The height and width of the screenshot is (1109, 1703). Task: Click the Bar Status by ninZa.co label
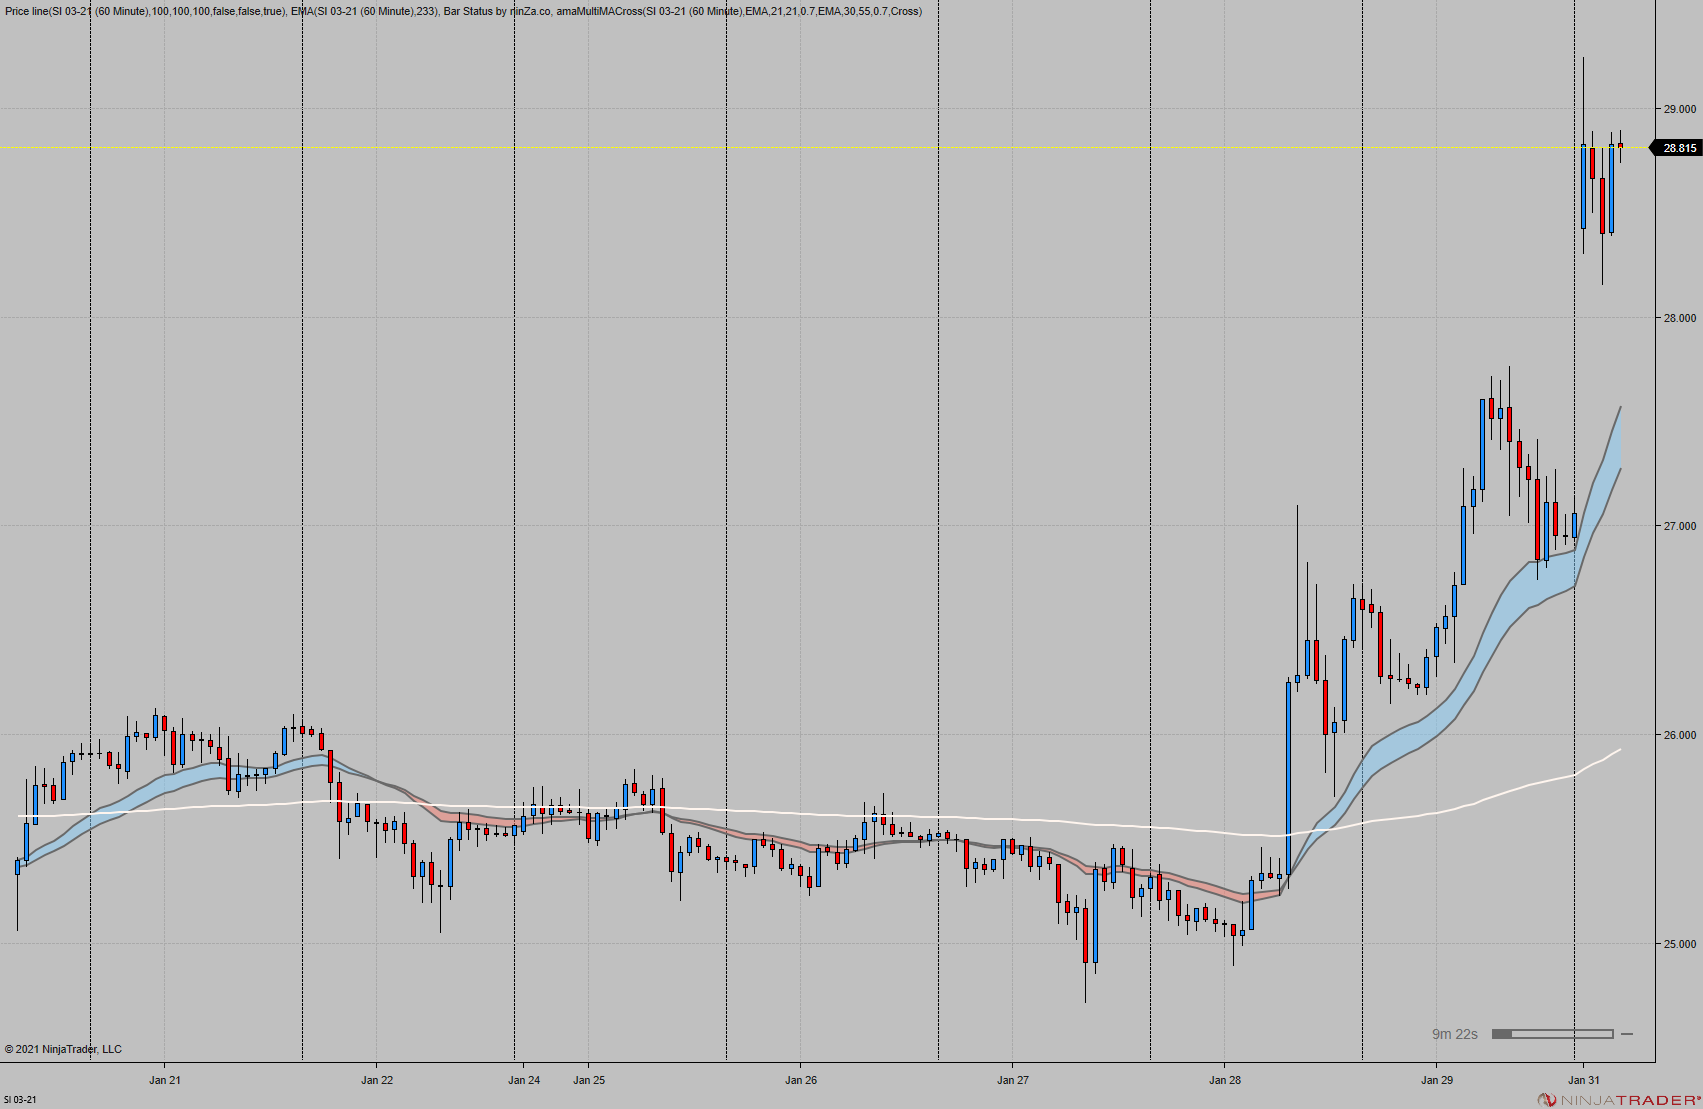pos(496,12)
